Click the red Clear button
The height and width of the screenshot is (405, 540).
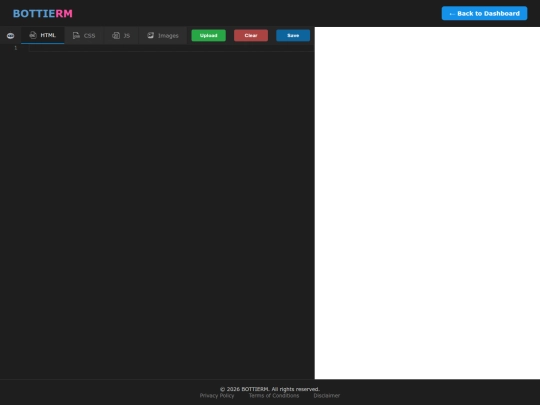[251, 35]
